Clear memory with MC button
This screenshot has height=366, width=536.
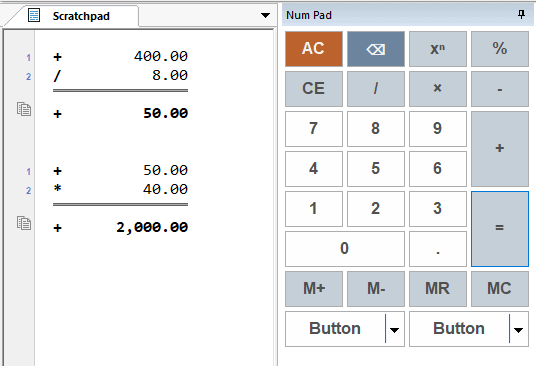click(500, 289)
